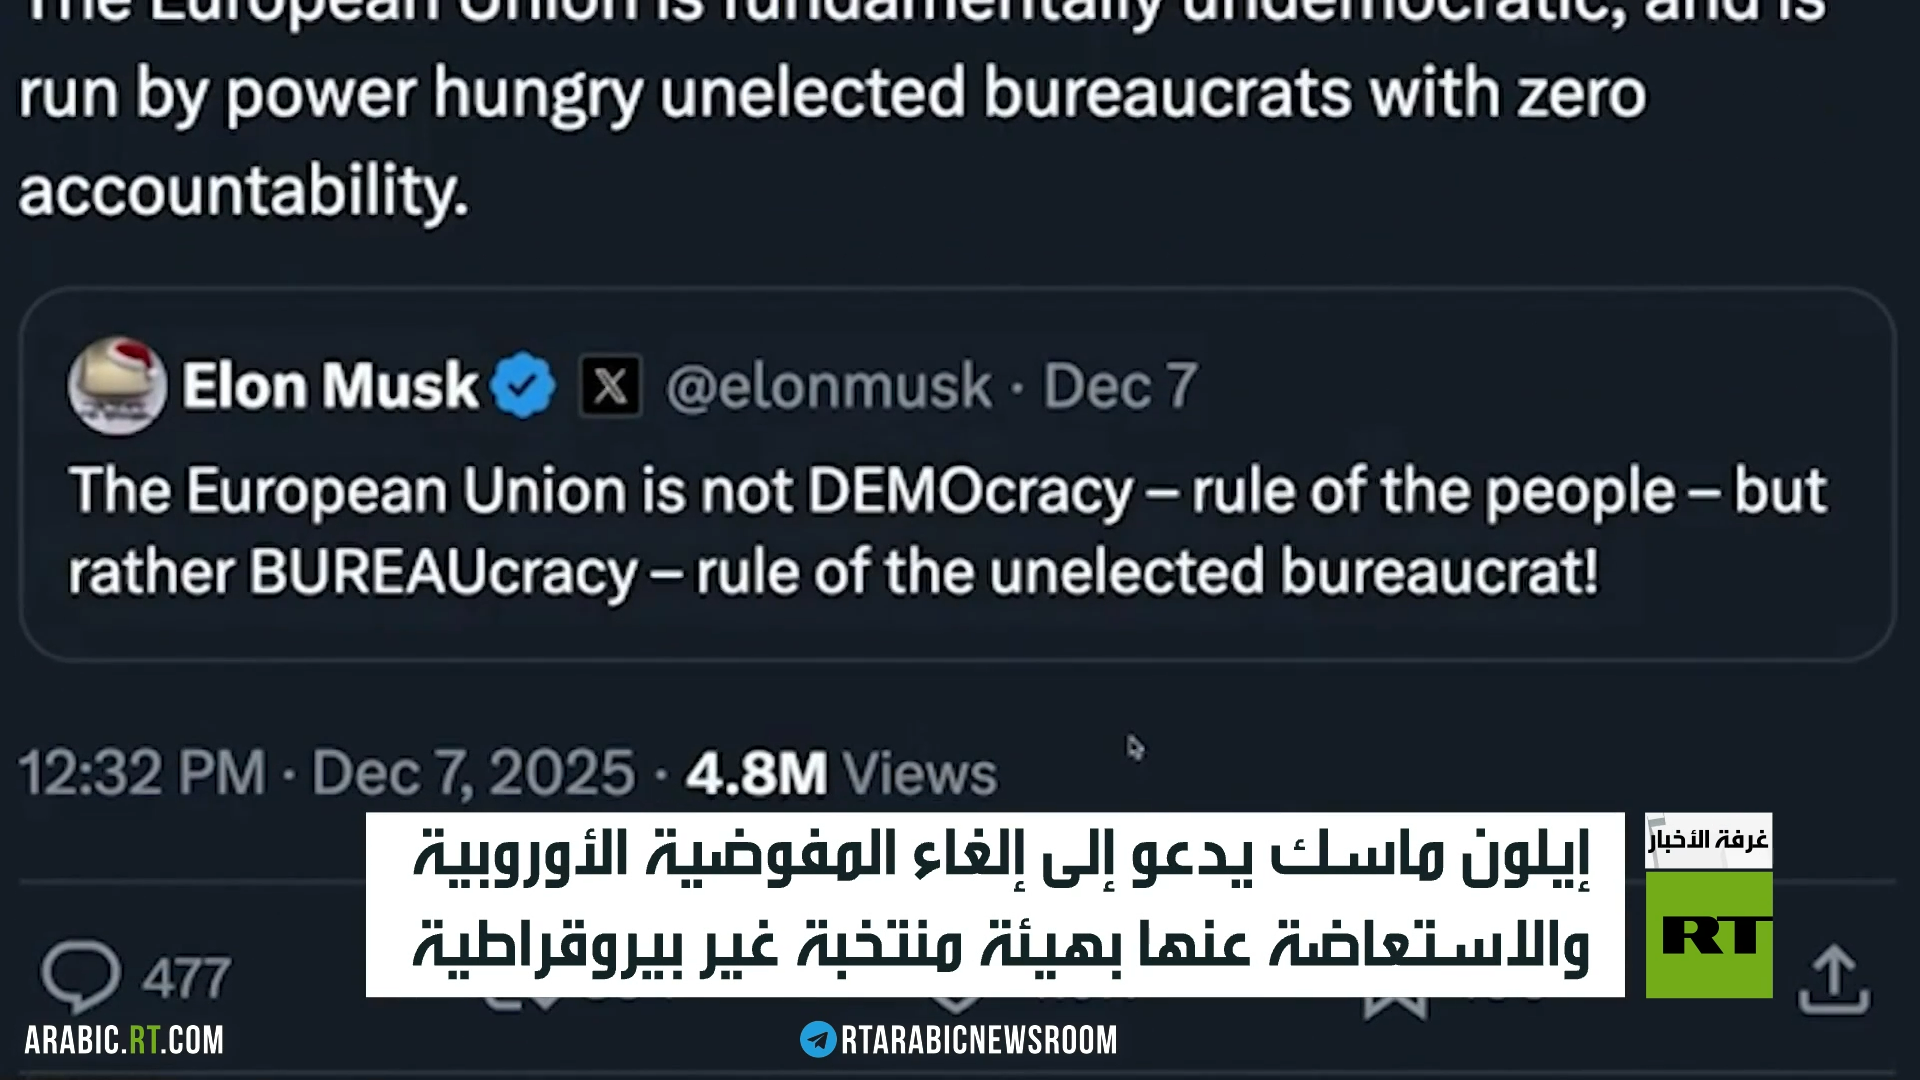Click the Telegram paper plane icon
The image size is (1920, 1080).
pyautogui.click(x=817, y=1040)
